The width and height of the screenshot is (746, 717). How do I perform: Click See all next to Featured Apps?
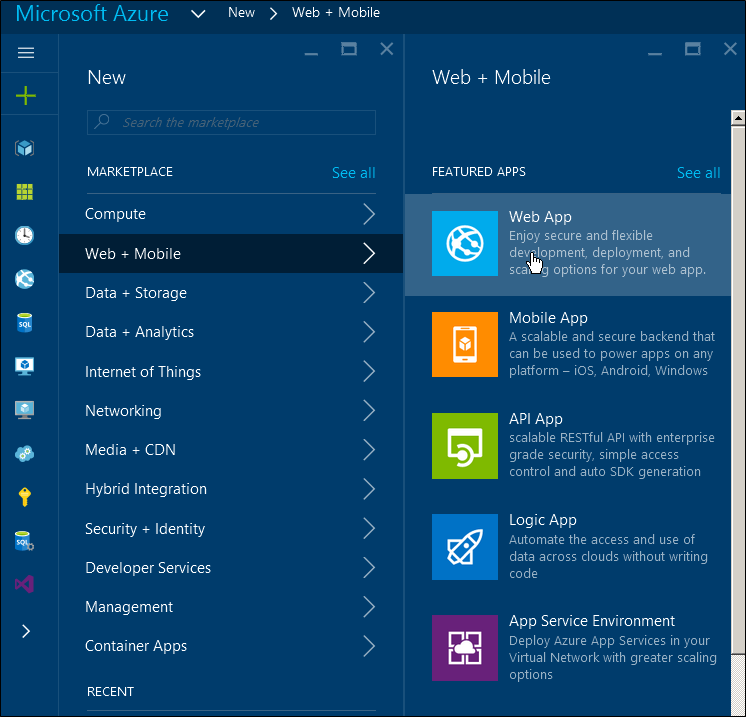click(x=698, y=173)
